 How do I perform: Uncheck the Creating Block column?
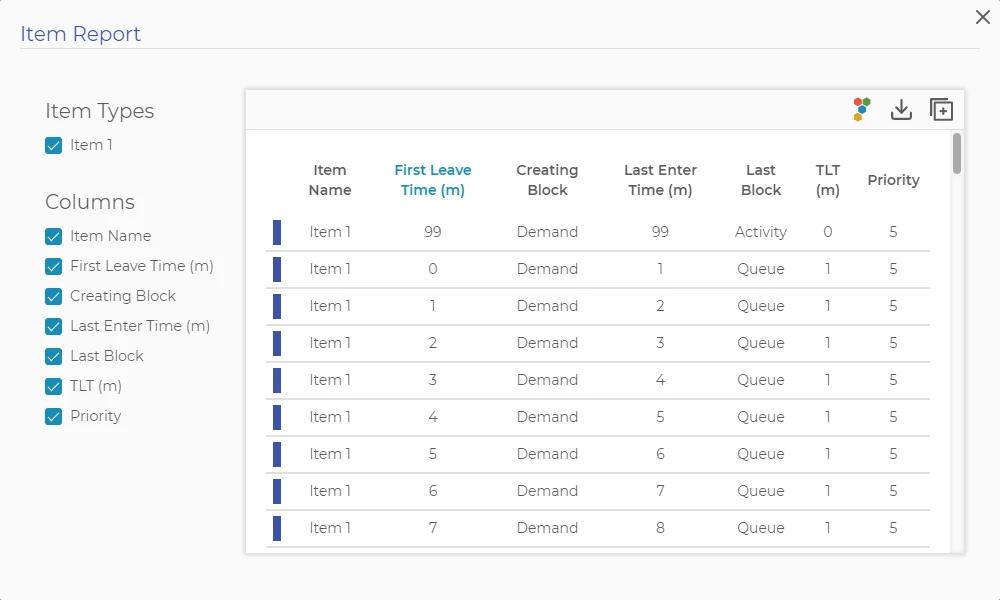point(53,296)
